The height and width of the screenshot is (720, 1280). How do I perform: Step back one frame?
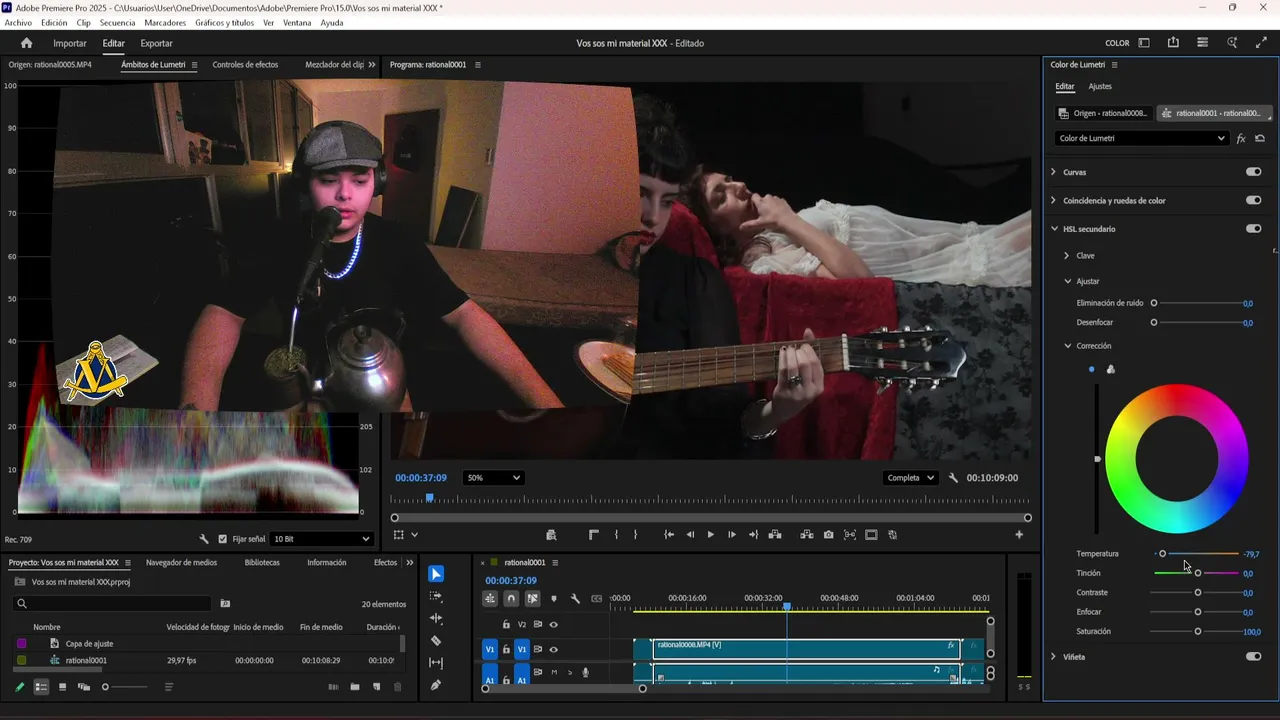coord(690,535)
